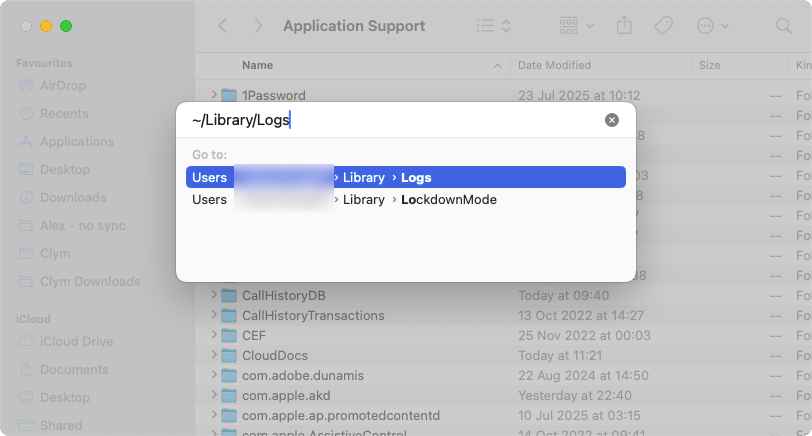The width and height of the screenshot is (812, 436).
Task: Click the iCloud Drive cloud icon
Action: tap(26, 341)
